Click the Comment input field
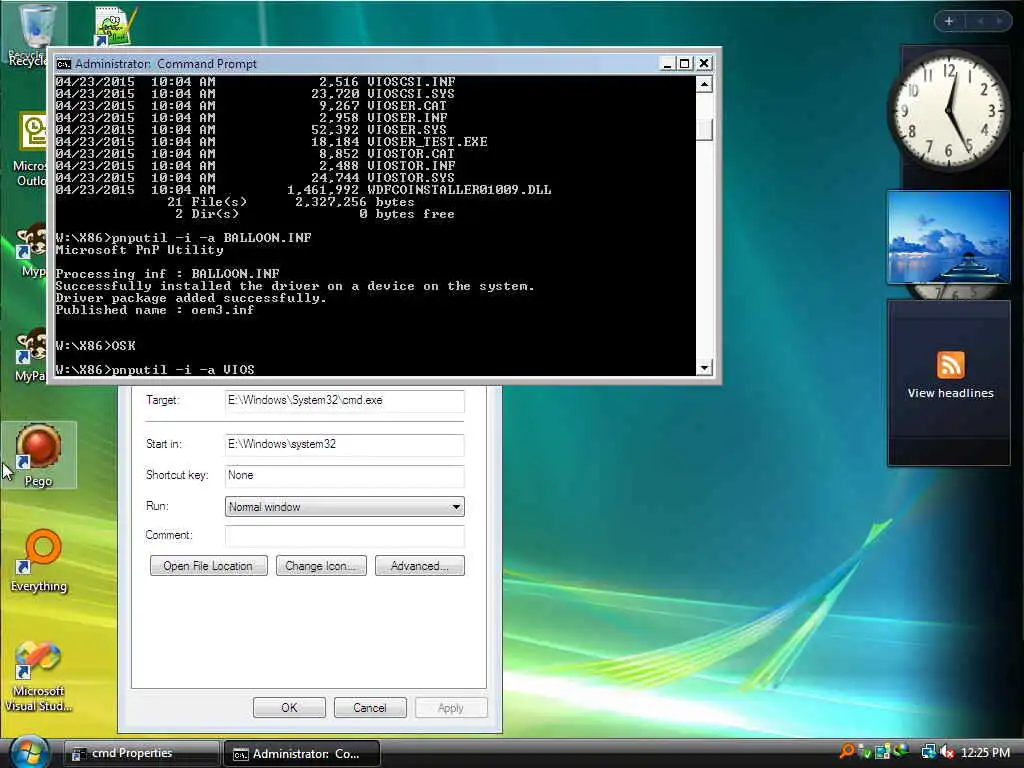The width and height of the screenshot is (1024, 768). tap(344, 536)
